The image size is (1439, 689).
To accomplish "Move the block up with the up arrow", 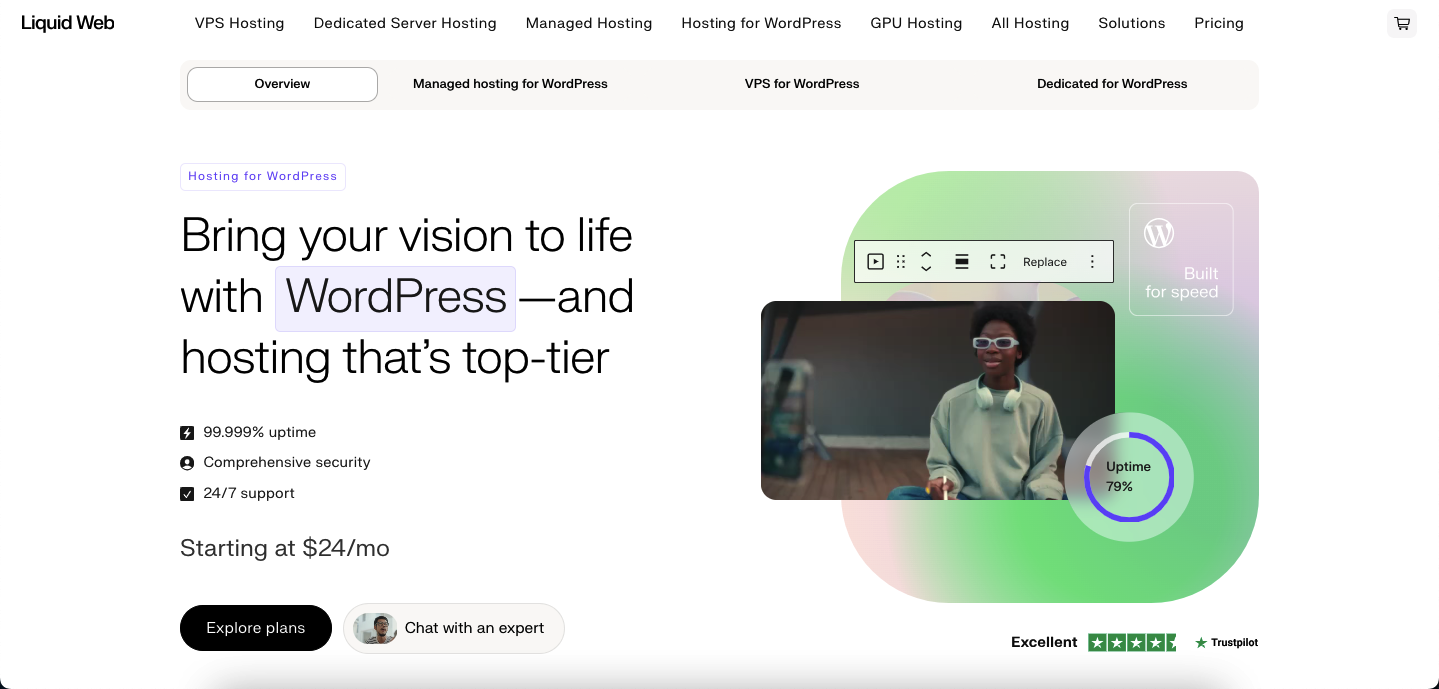I will (x=926, y=254).
